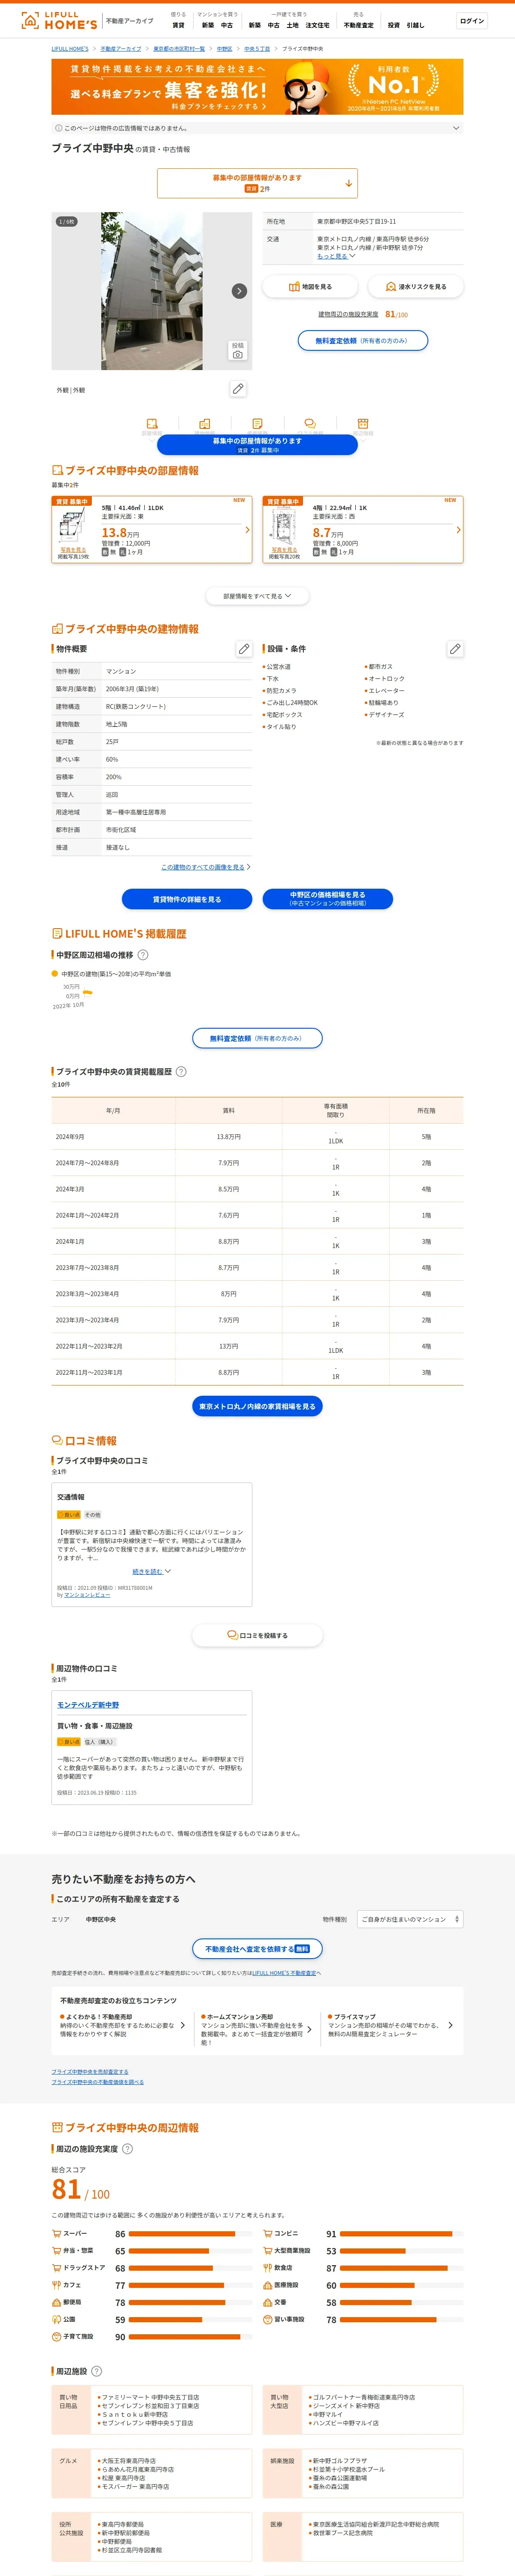Open 建物周辺の施設充実度 link
Screen dimensions: 515x2576
(x=348, y=314)
